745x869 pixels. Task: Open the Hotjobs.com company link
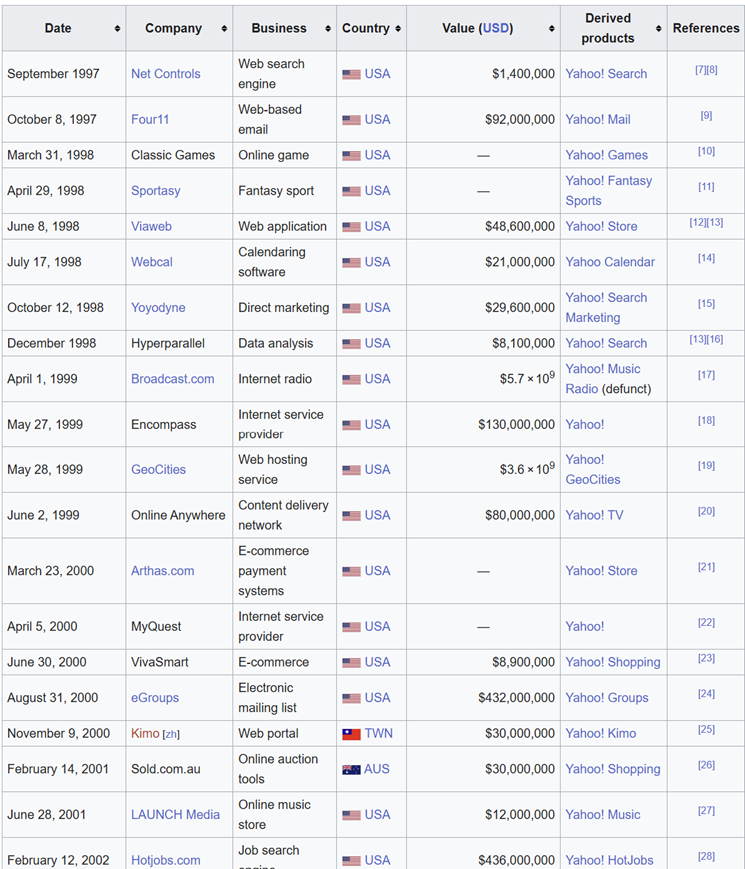click(166, 860)
